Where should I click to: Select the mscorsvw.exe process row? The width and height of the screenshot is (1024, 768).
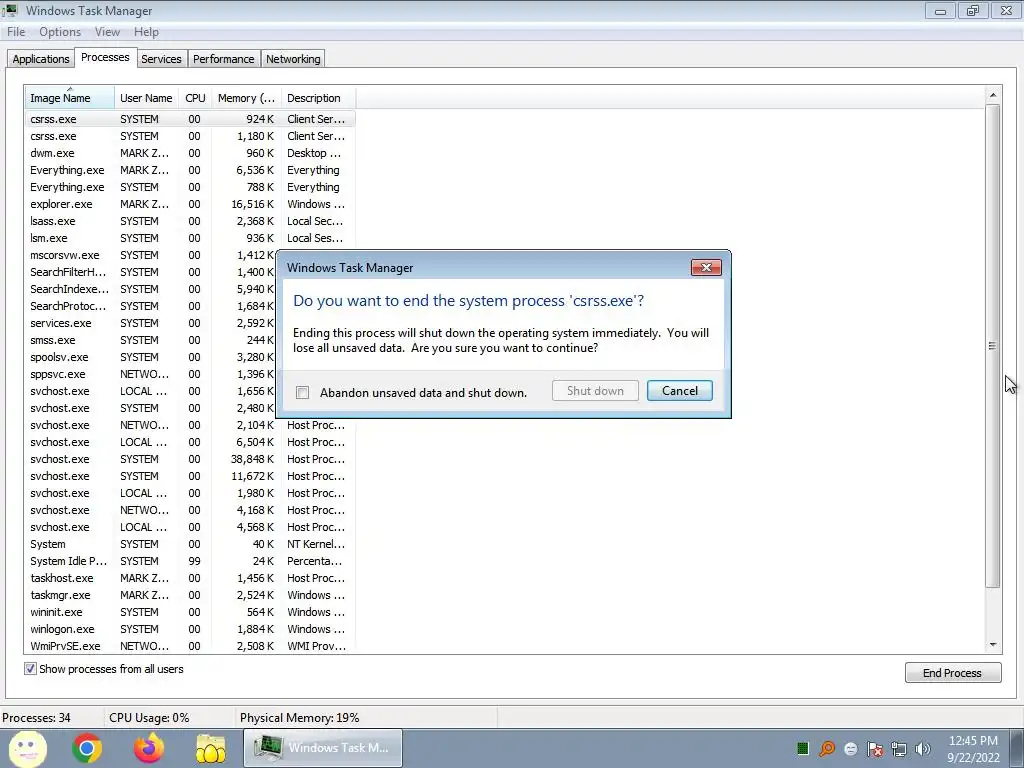(x=150, y=255)
